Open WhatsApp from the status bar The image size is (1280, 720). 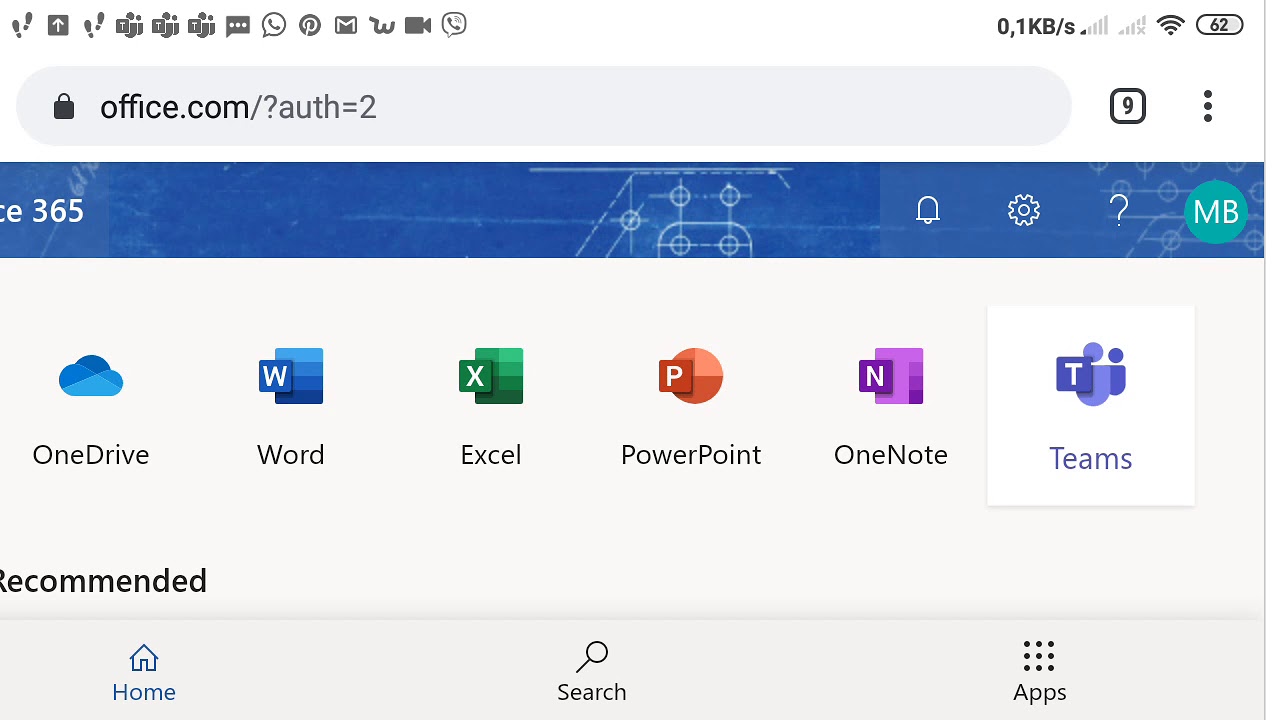[x=273, y=25]
